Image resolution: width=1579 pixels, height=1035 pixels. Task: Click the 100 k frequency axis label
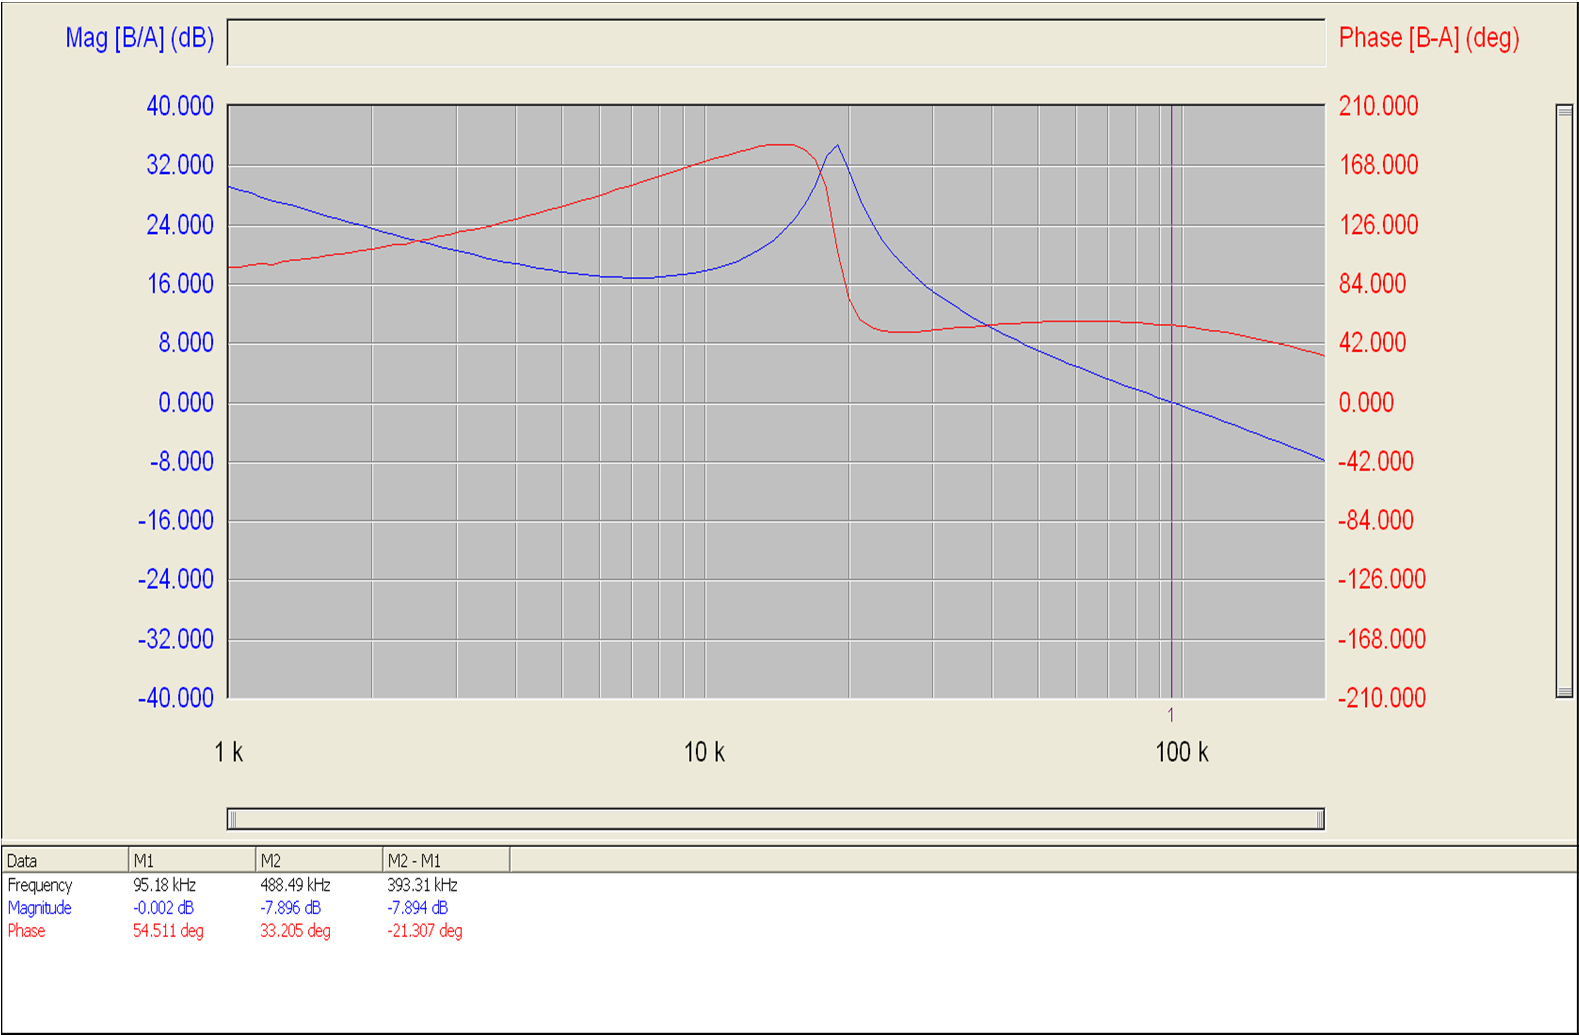[1182, 752]
